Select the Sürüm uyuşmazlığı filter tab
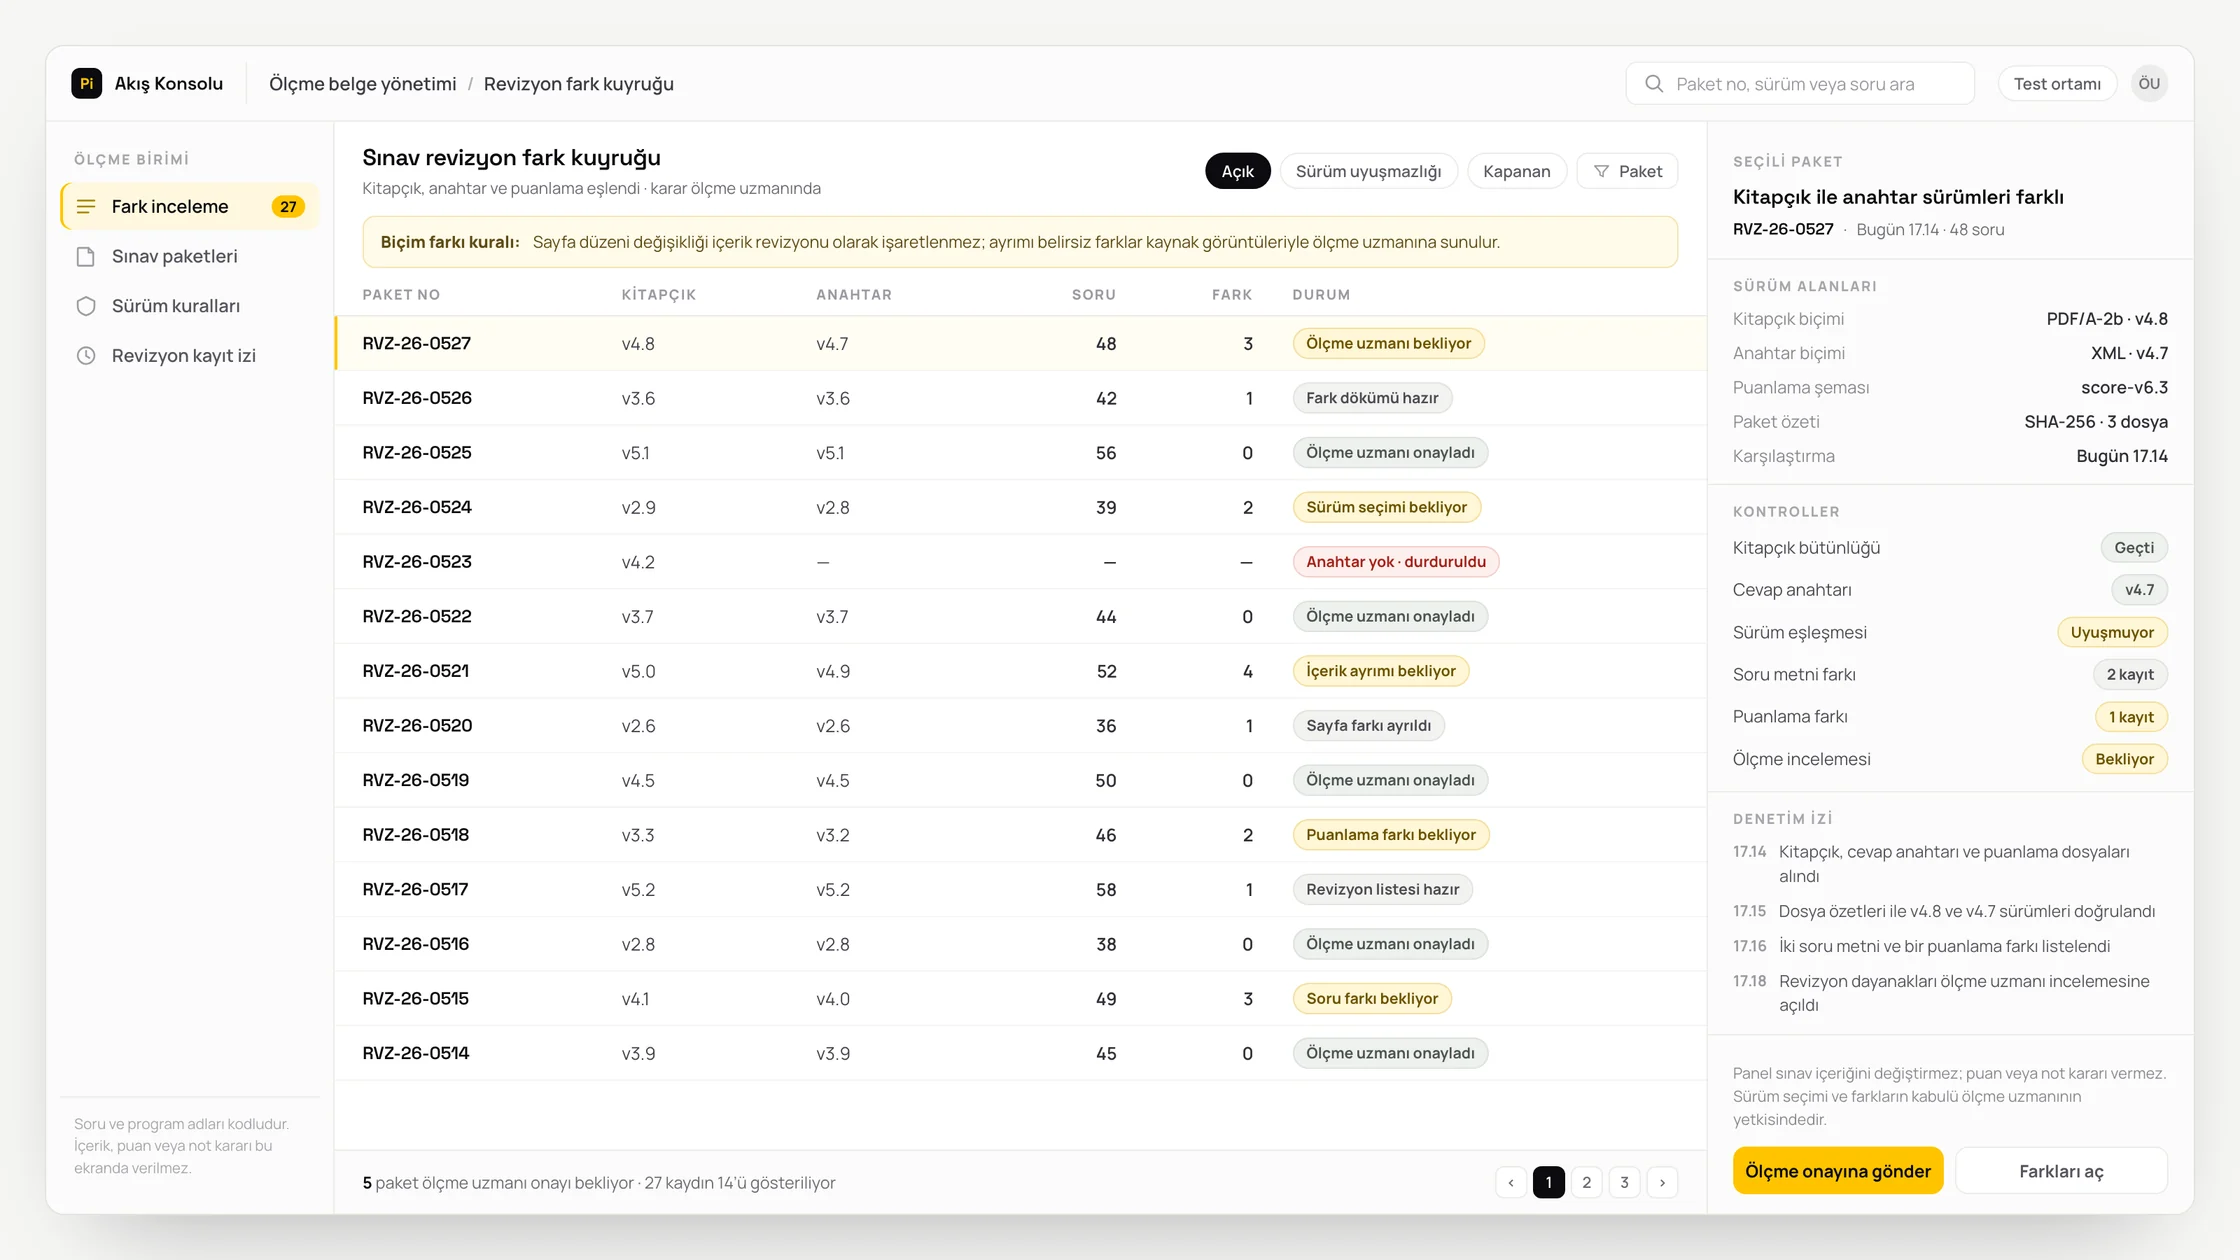Image resolution: width=2240 pixels, height=1260 pixels. (x=1368, y=171)
